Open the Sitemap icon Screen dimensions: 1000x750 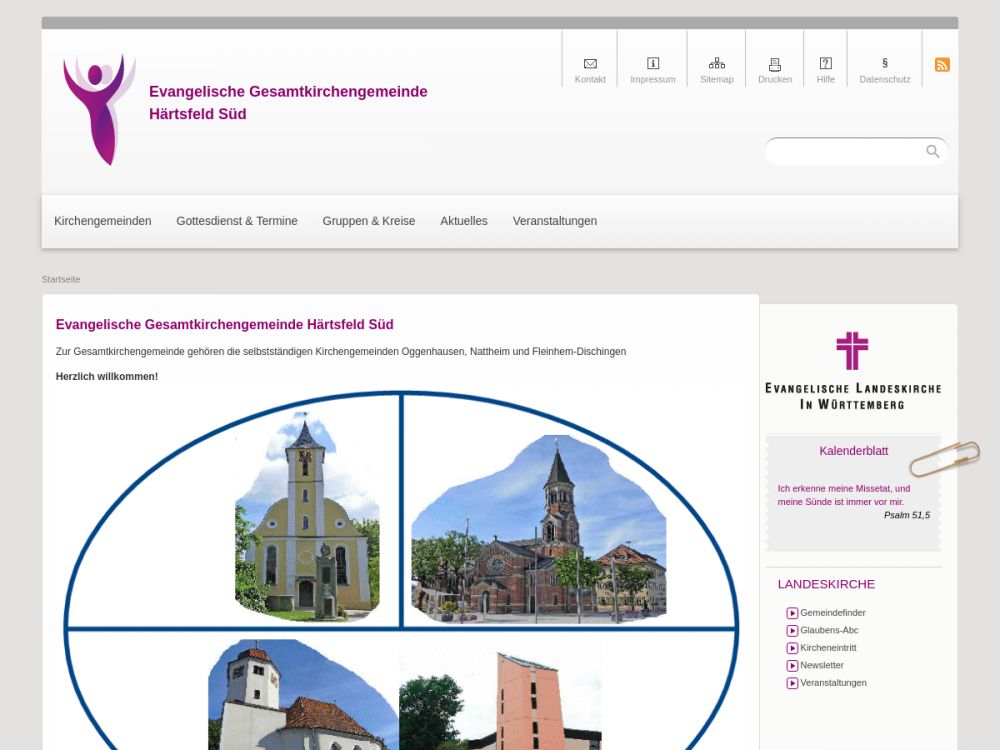pos(716,64)
